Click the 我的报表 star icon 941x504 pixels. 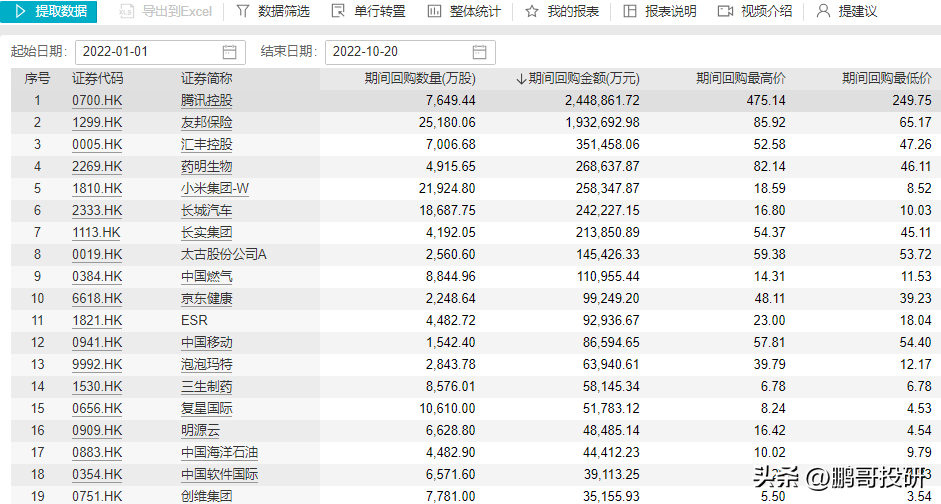(x=532, y=11)
